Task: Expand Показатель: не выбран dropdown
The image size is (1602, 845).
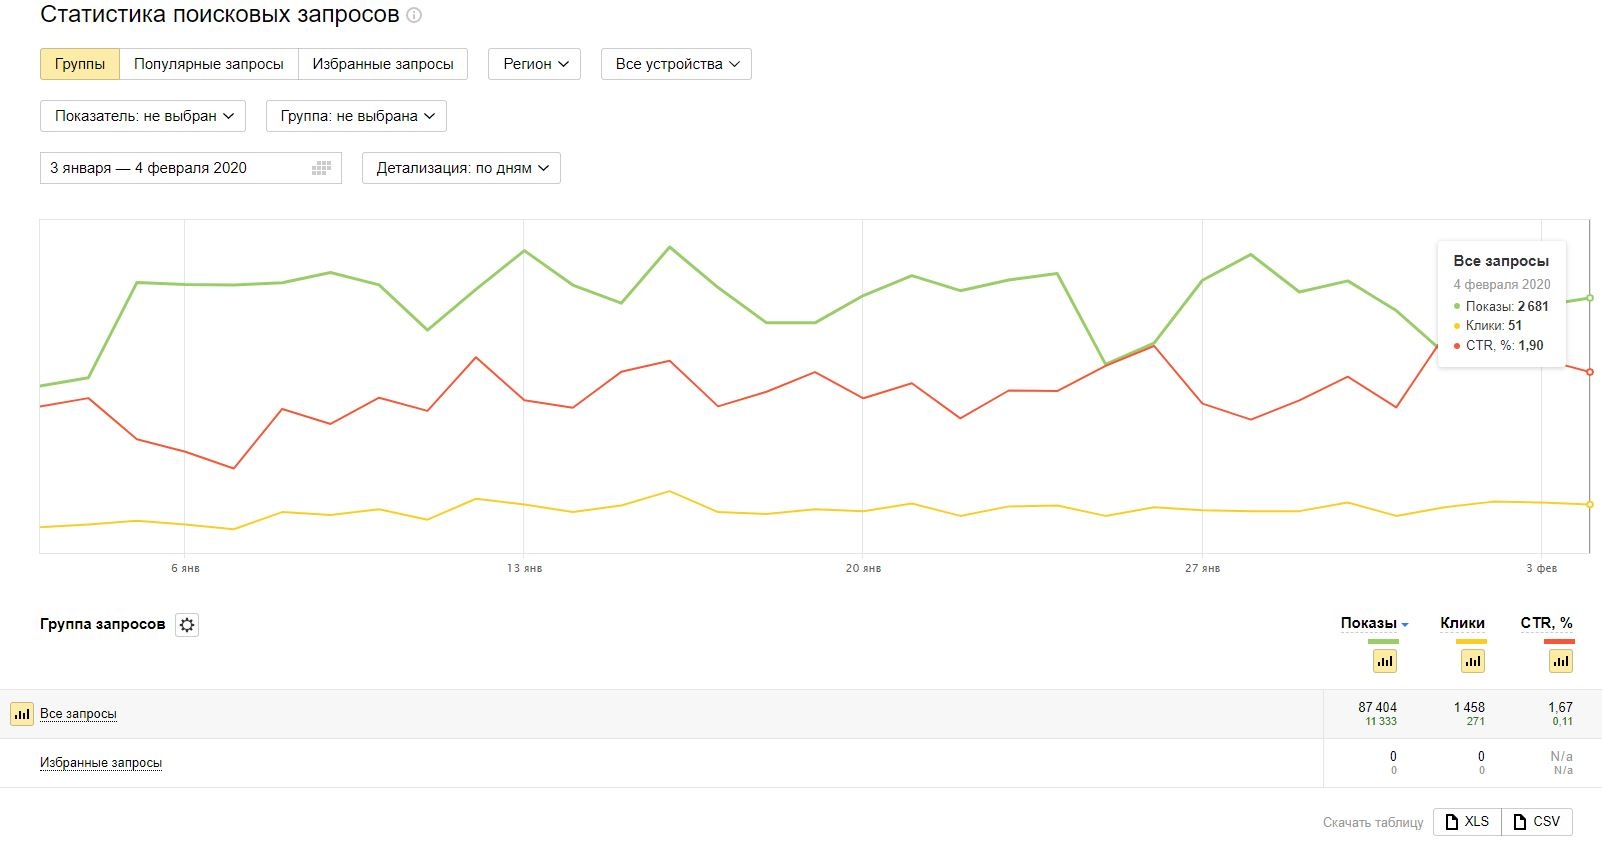Action: pos(144,116)
